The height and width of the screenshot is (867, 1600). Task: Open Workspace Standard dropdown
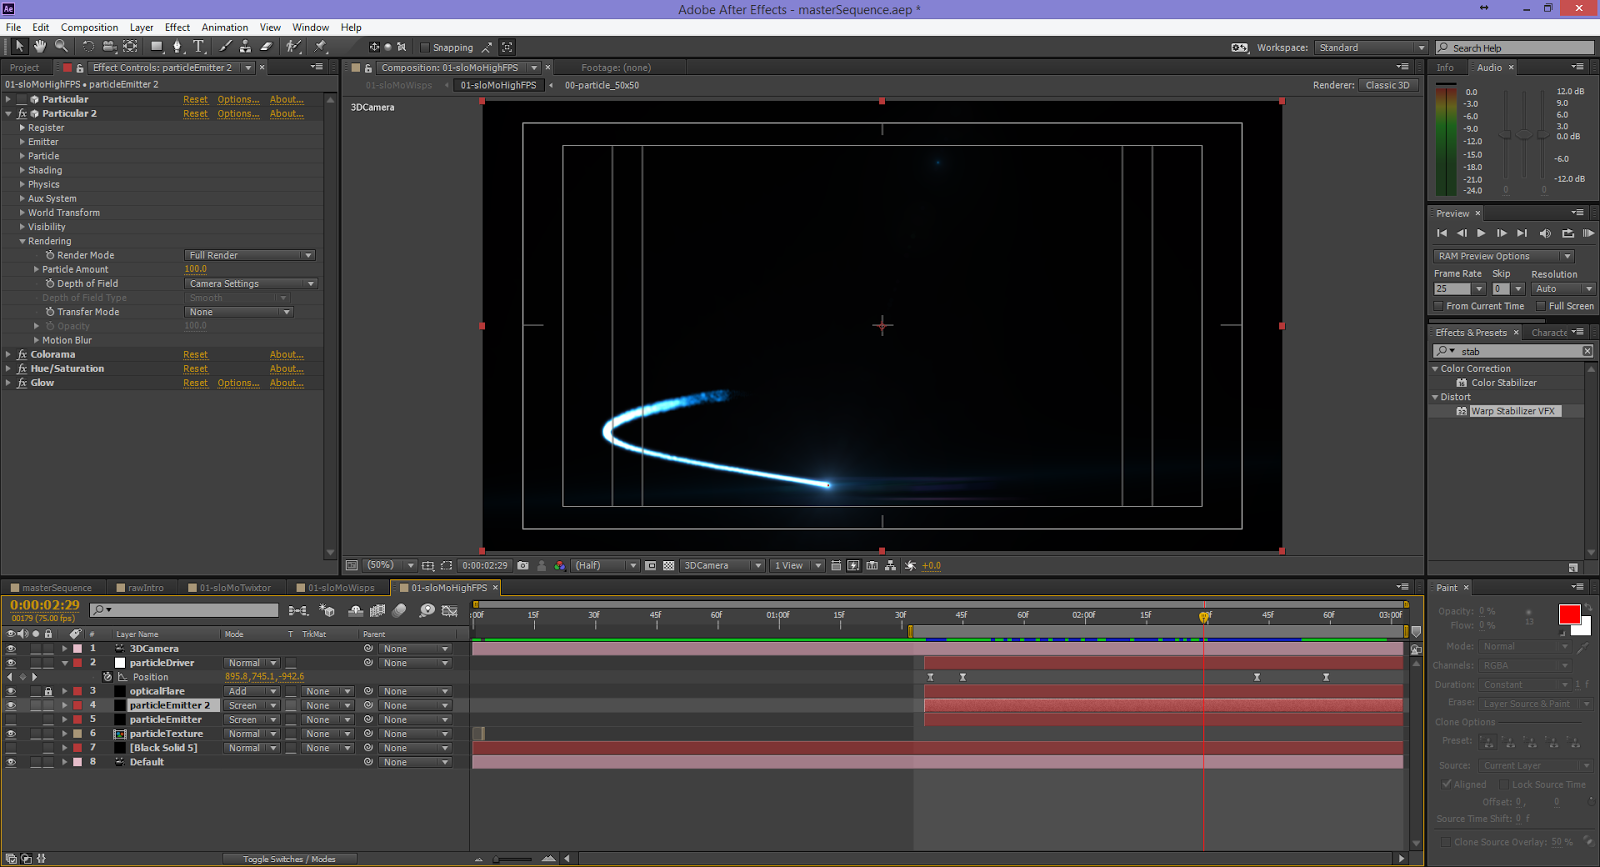(1371, 47)
